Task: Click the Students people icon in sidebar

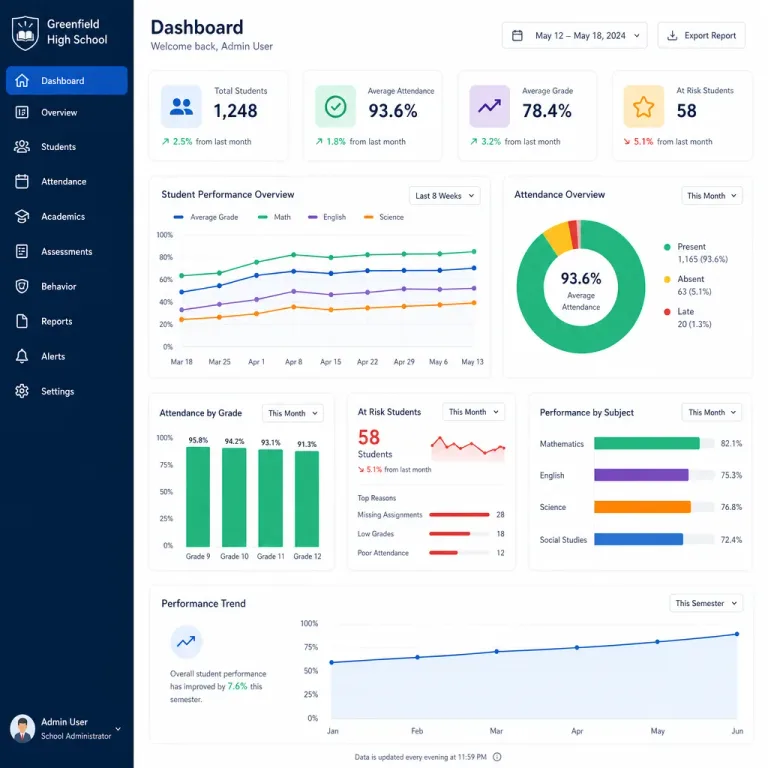Action: 22,146
